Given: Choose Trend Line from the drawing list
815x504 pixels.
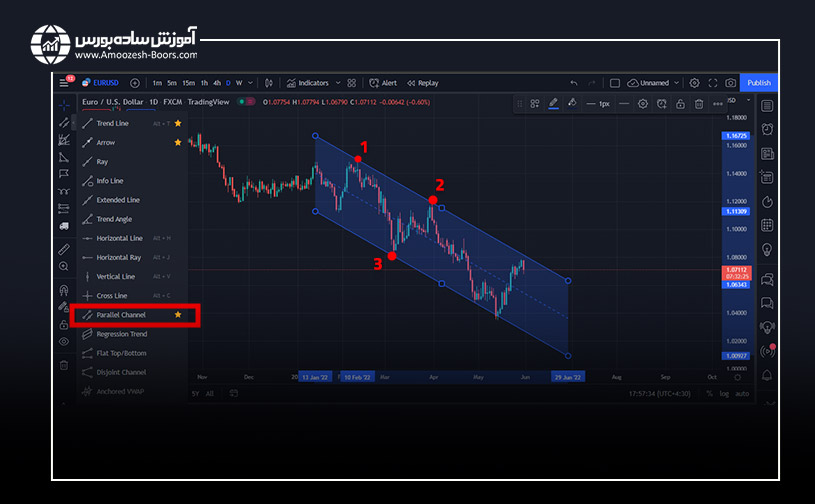Looking at the screenshot, I should coord(112,123).
